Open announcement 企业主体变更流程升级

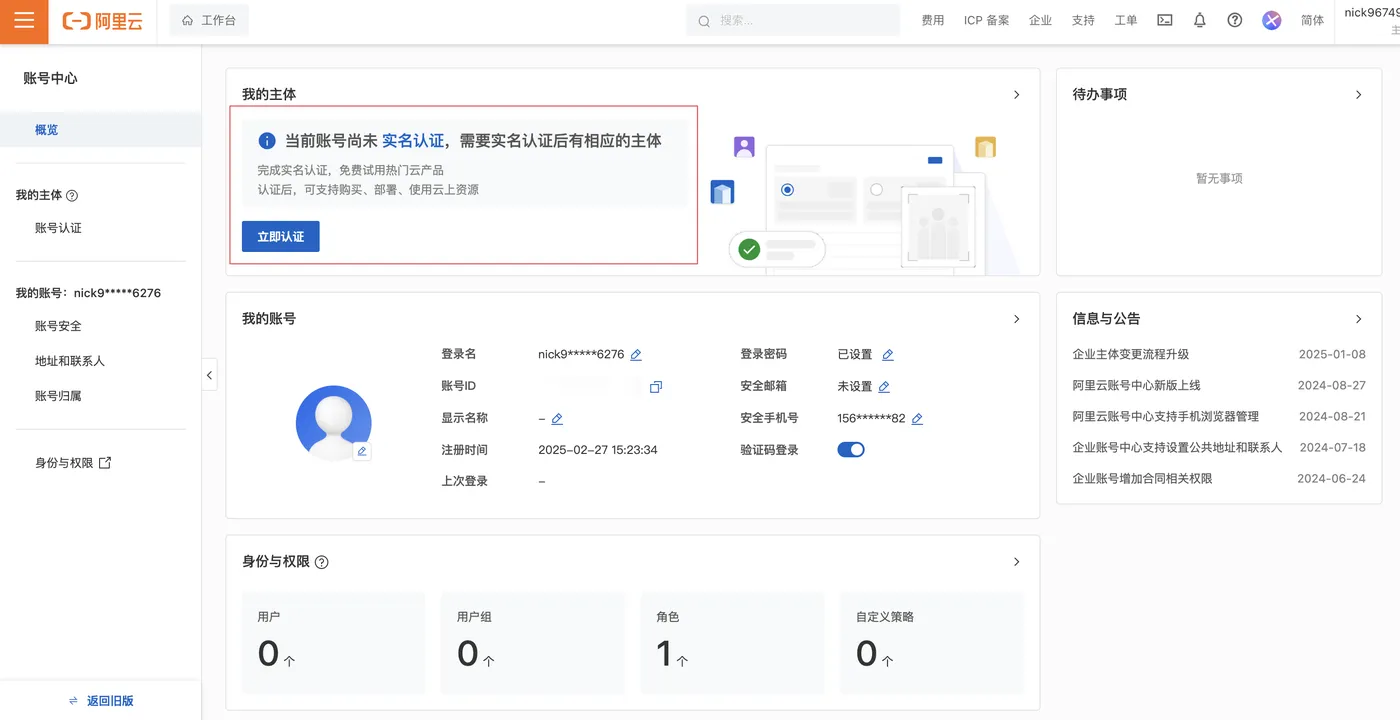pos(1131,354)
